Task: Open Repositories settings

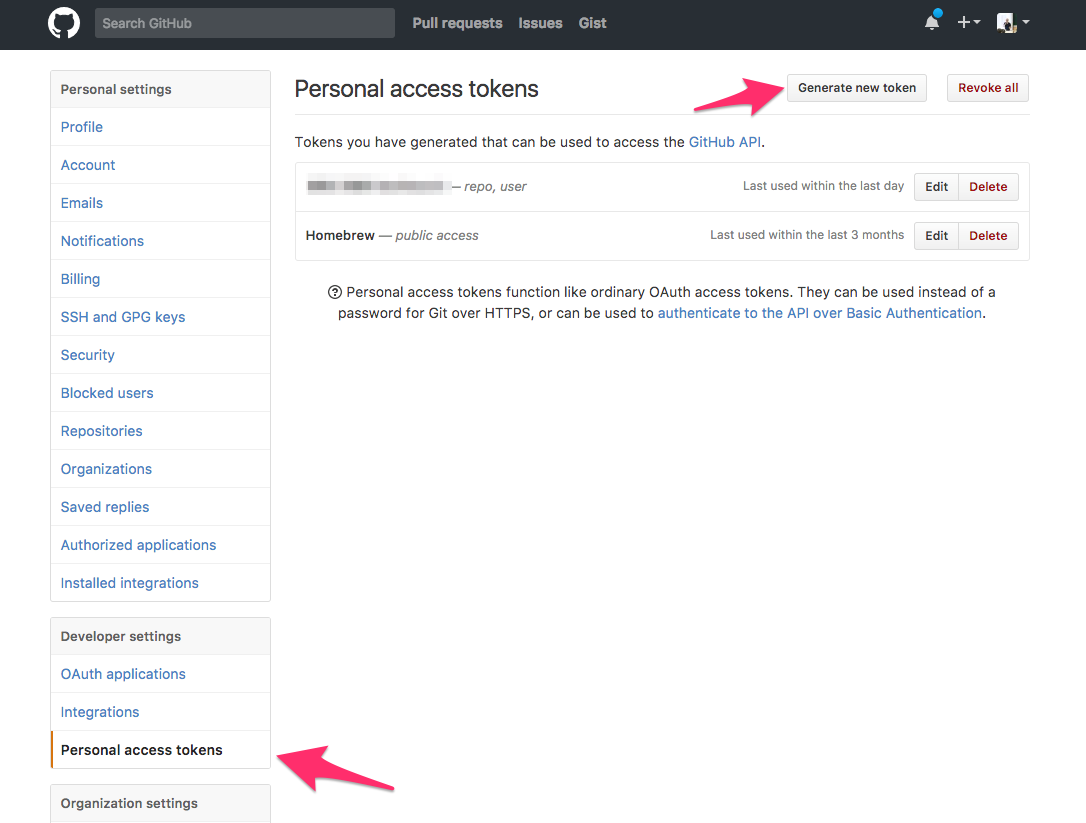Action: (161, 431)
